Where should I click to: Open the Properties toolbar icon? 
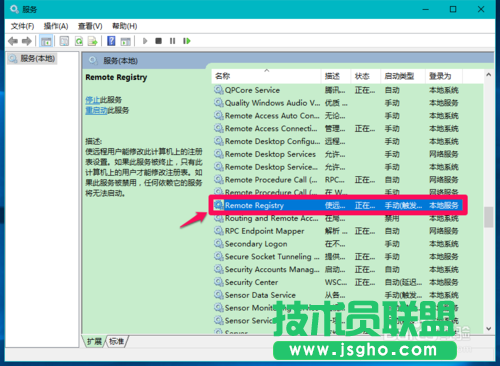64,41
